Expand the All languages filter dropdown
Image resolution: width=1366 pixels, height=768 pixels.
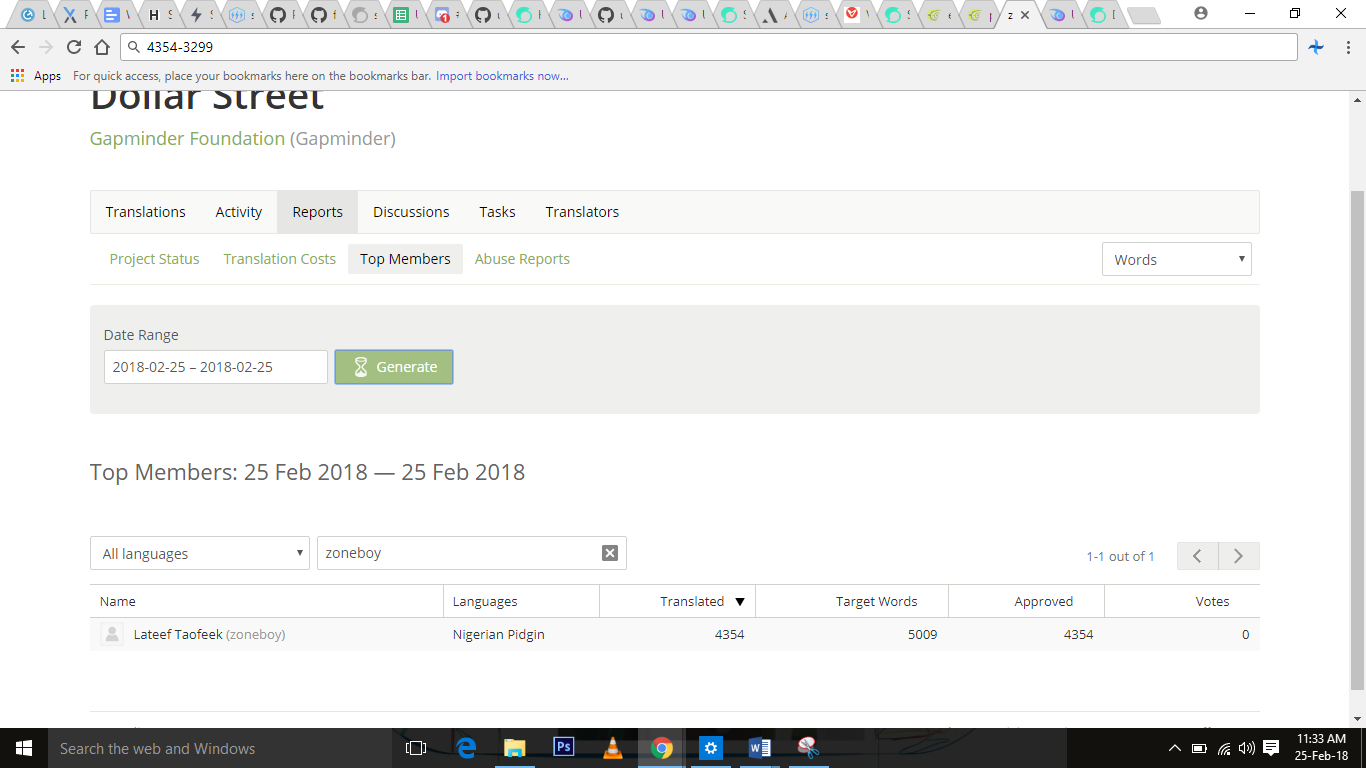pyautogui.click(x=200, y=553)
